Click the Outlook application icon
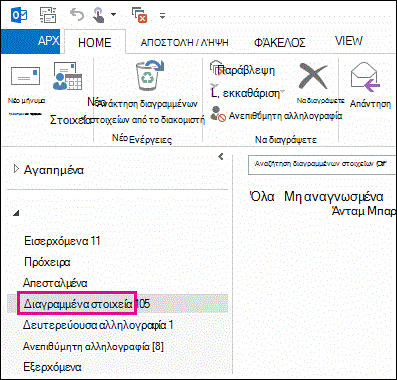Image resolution: width=397 pixels, height=380 pixels. coord(19,15)
